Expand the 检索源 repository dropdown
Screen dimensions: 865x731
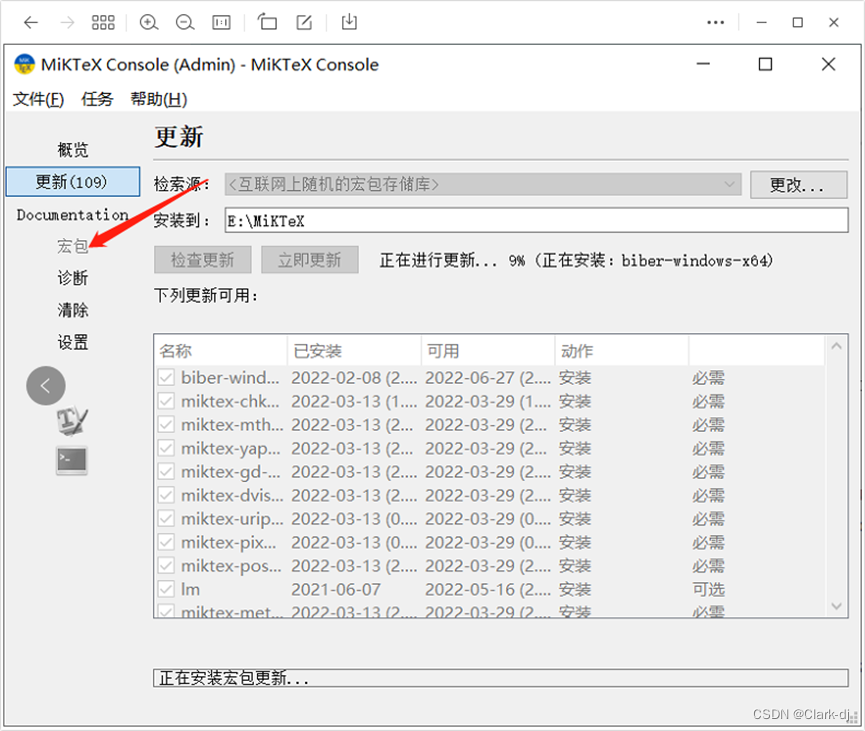coord(483,184)
